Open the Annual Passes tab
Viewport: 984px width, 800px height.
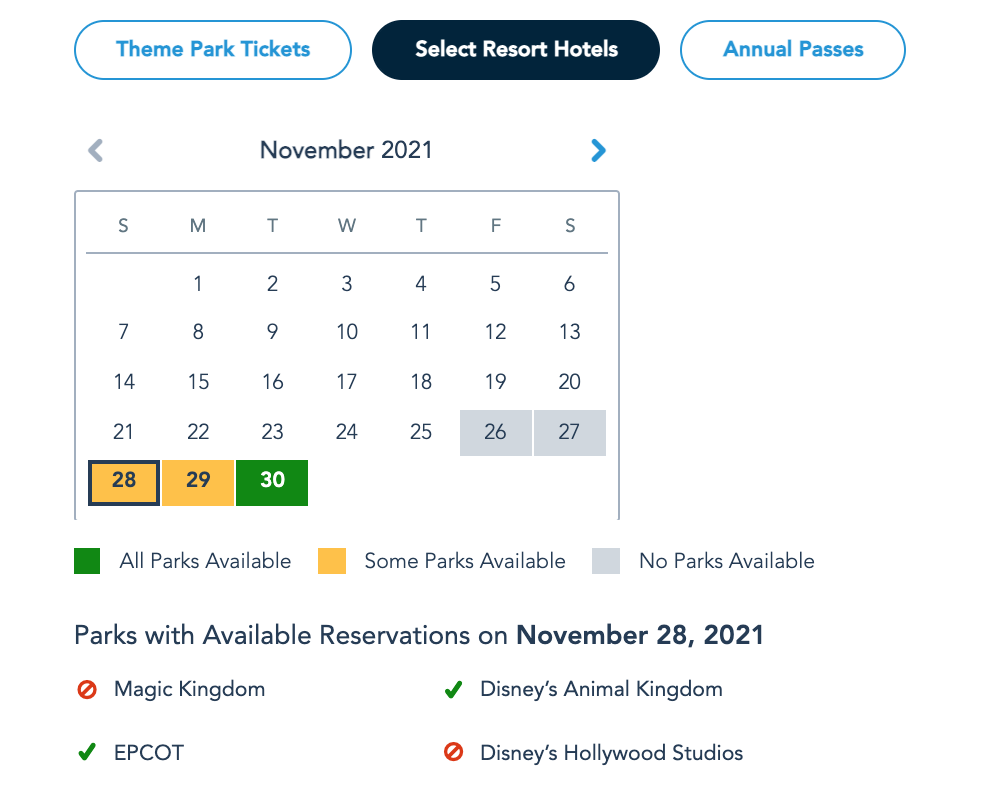793,50
